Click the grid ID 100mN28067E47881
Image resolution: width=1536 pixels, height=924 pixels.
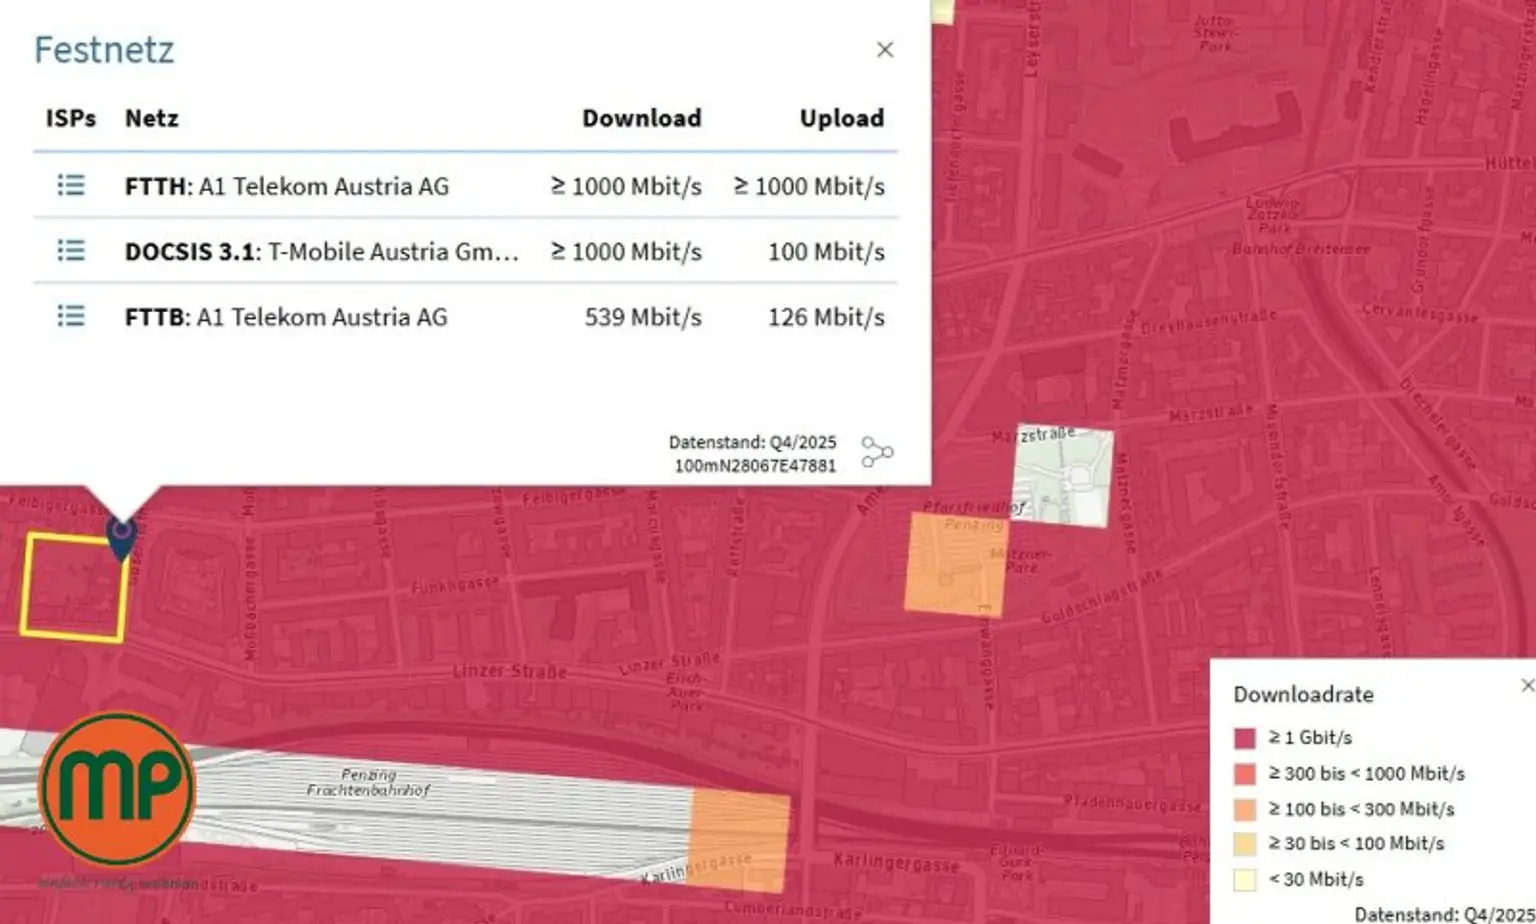755,465
